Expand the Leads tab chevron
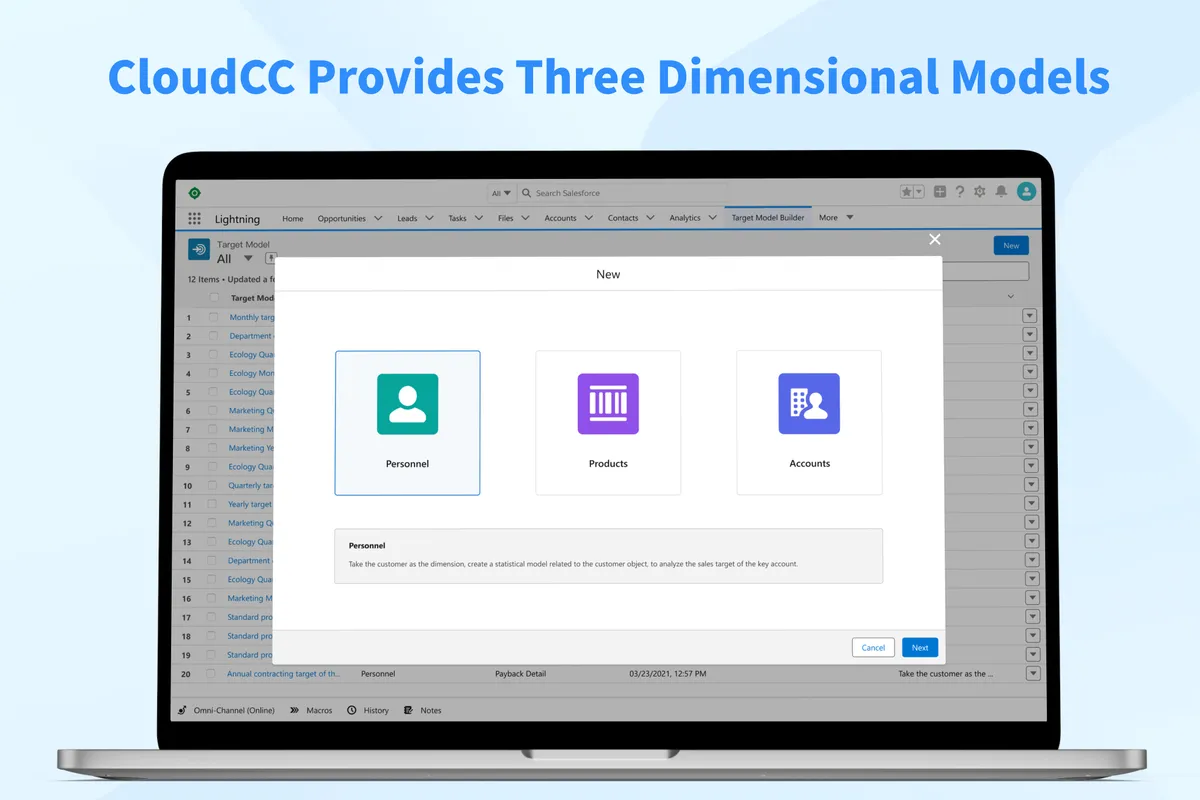 tap(429, 218)
